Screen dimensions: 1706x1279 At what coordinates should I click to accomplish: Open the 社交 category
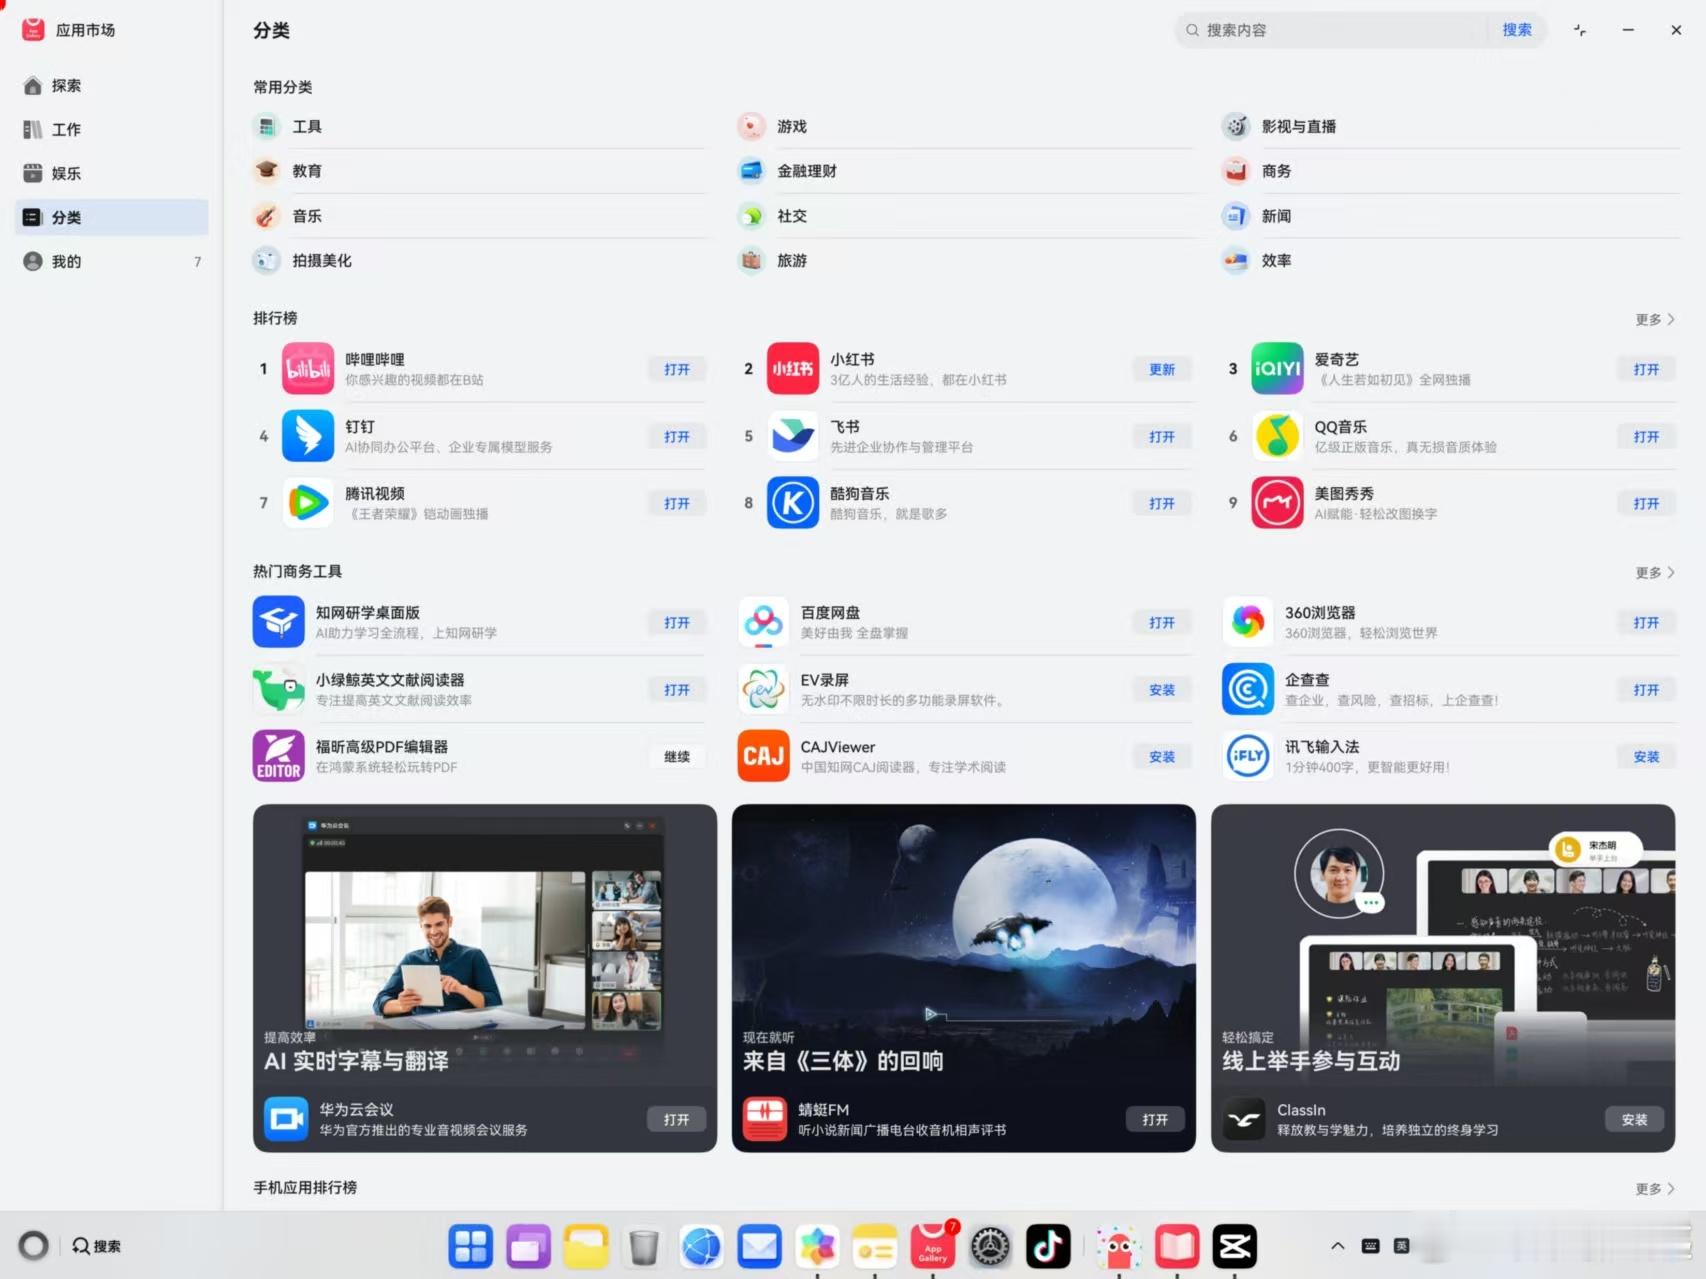click(x=964, y=216)
